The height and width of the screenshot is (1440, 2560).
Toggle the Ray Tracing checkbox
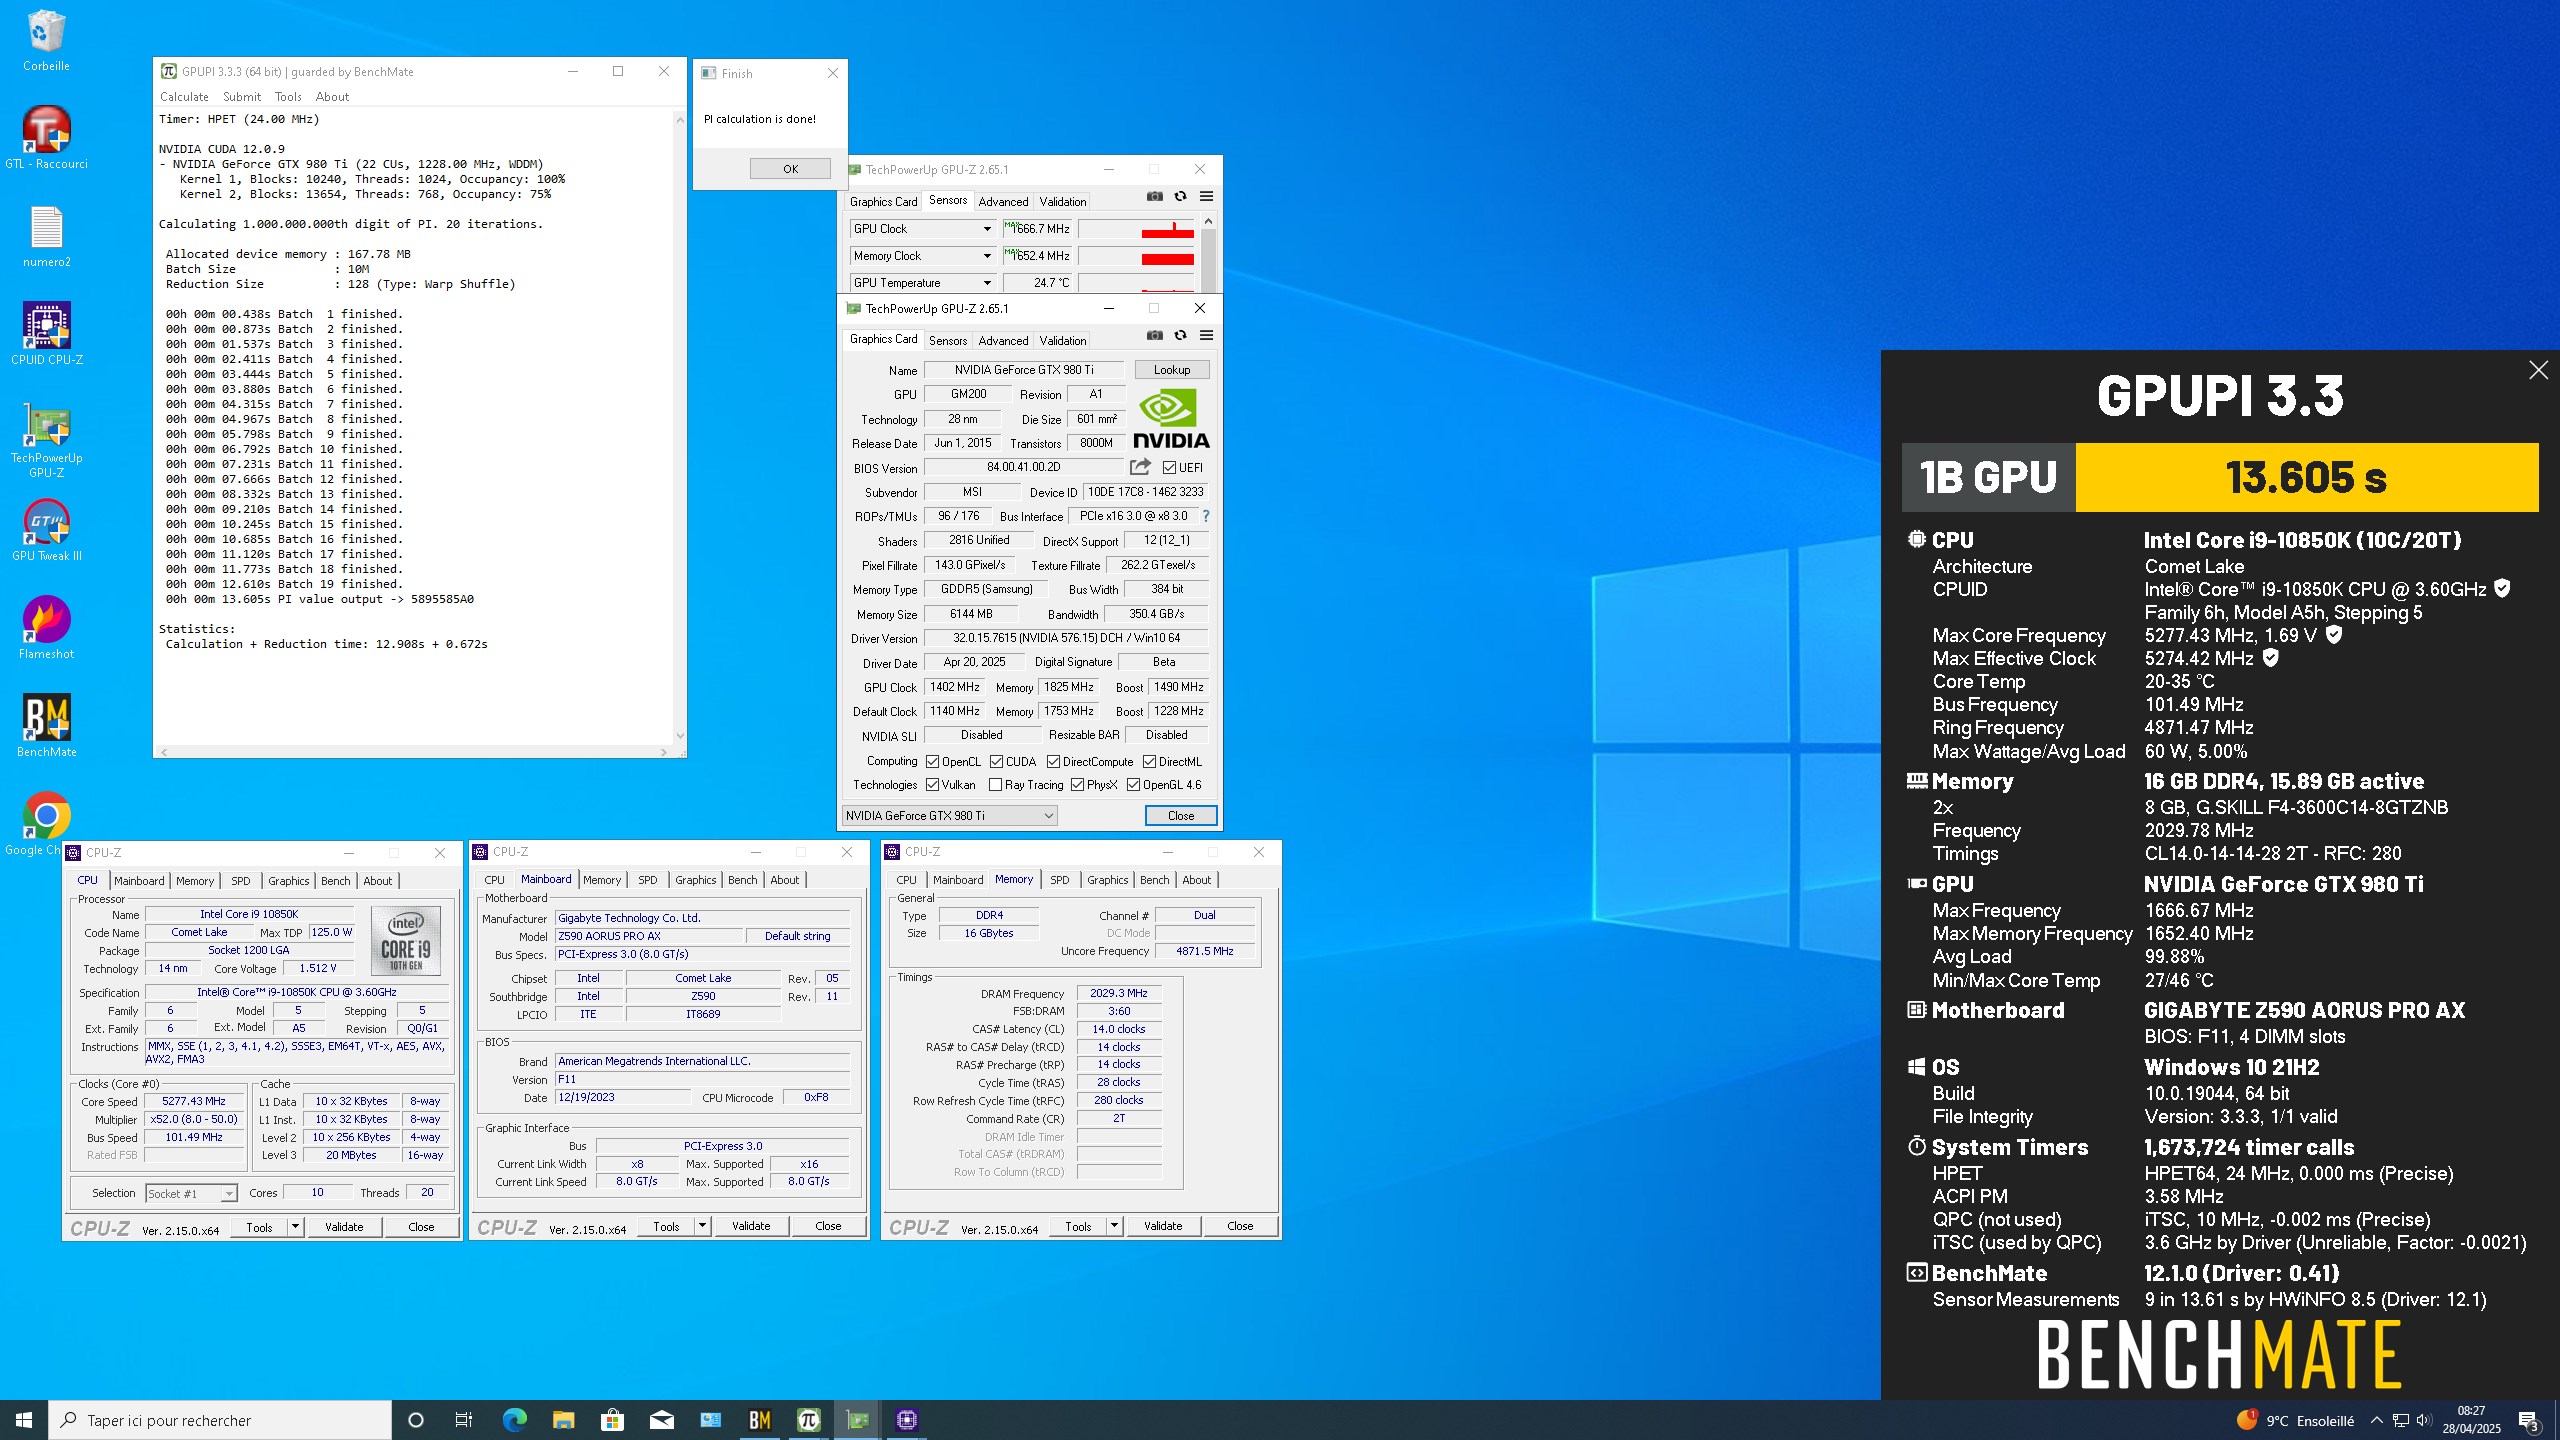pos(995,785)
